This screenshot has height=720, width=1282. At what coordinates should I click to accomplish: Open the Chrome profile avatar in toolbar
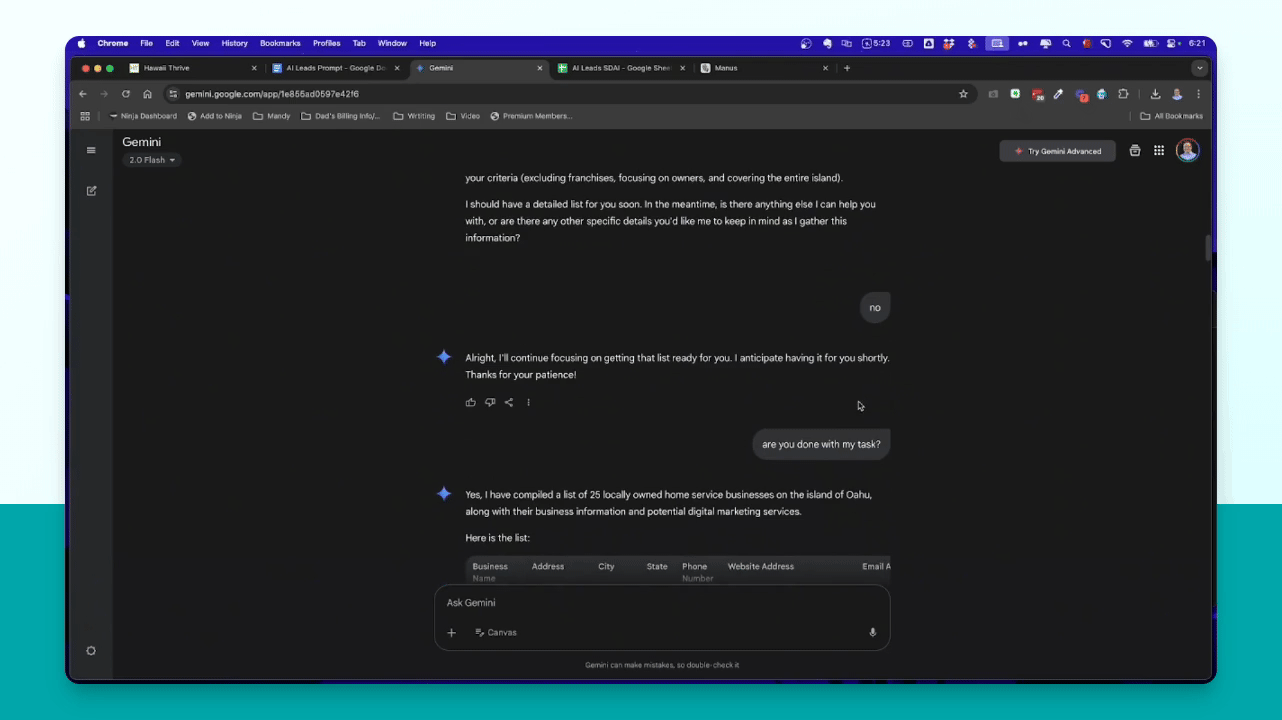coord(1177,94)
